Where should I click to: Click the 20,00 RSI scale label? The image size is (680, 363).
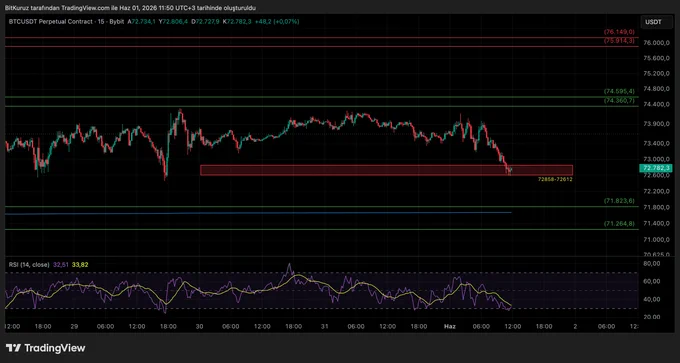[651, 317]
